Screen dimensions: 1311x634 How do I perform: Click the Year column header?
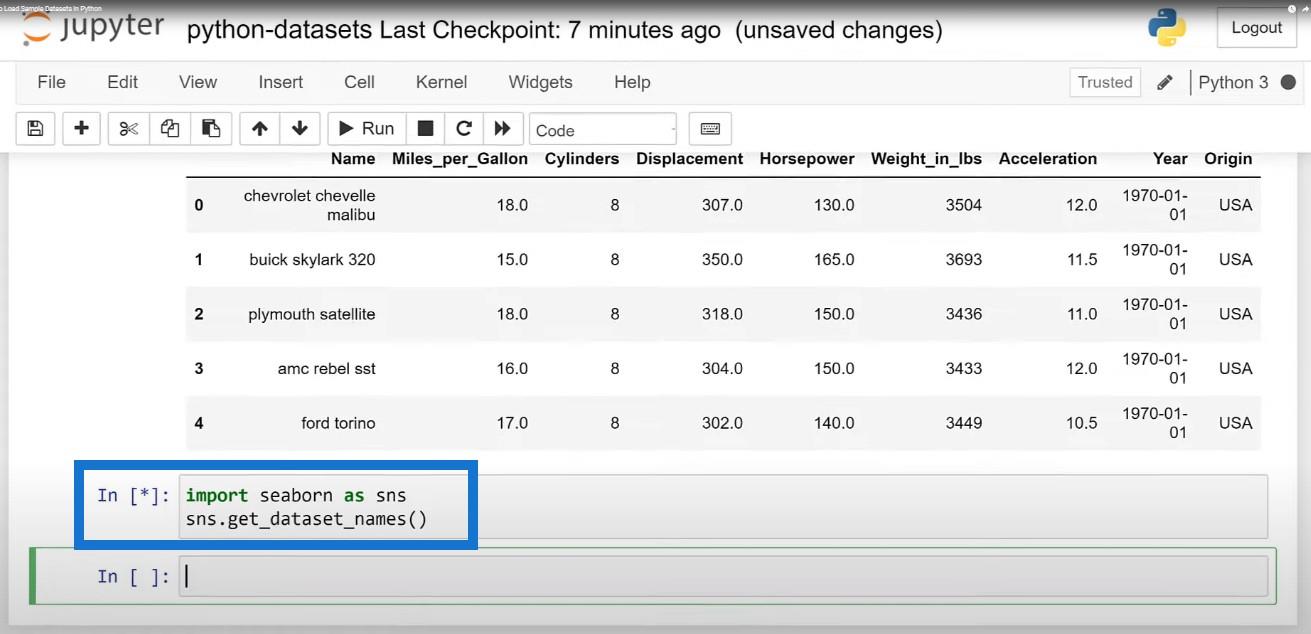pyautogui.click(x=1170, y=159)
